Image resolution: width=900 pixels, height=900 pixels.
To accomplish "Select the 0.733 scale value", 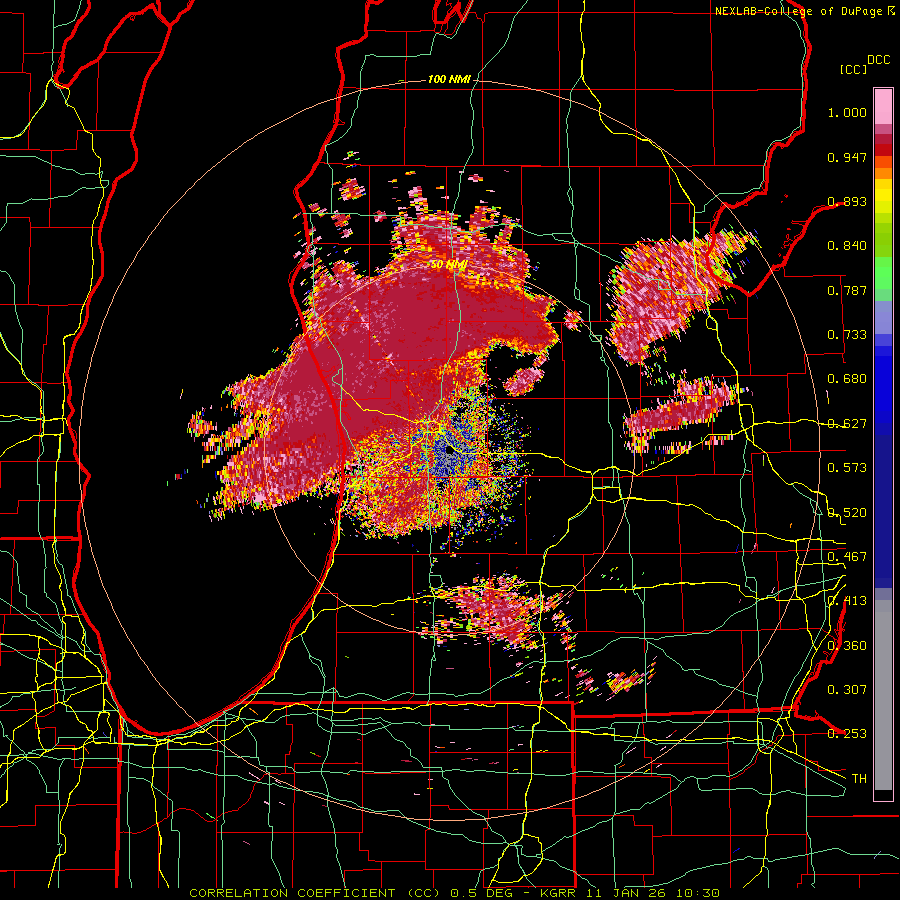I will (847, 335).
